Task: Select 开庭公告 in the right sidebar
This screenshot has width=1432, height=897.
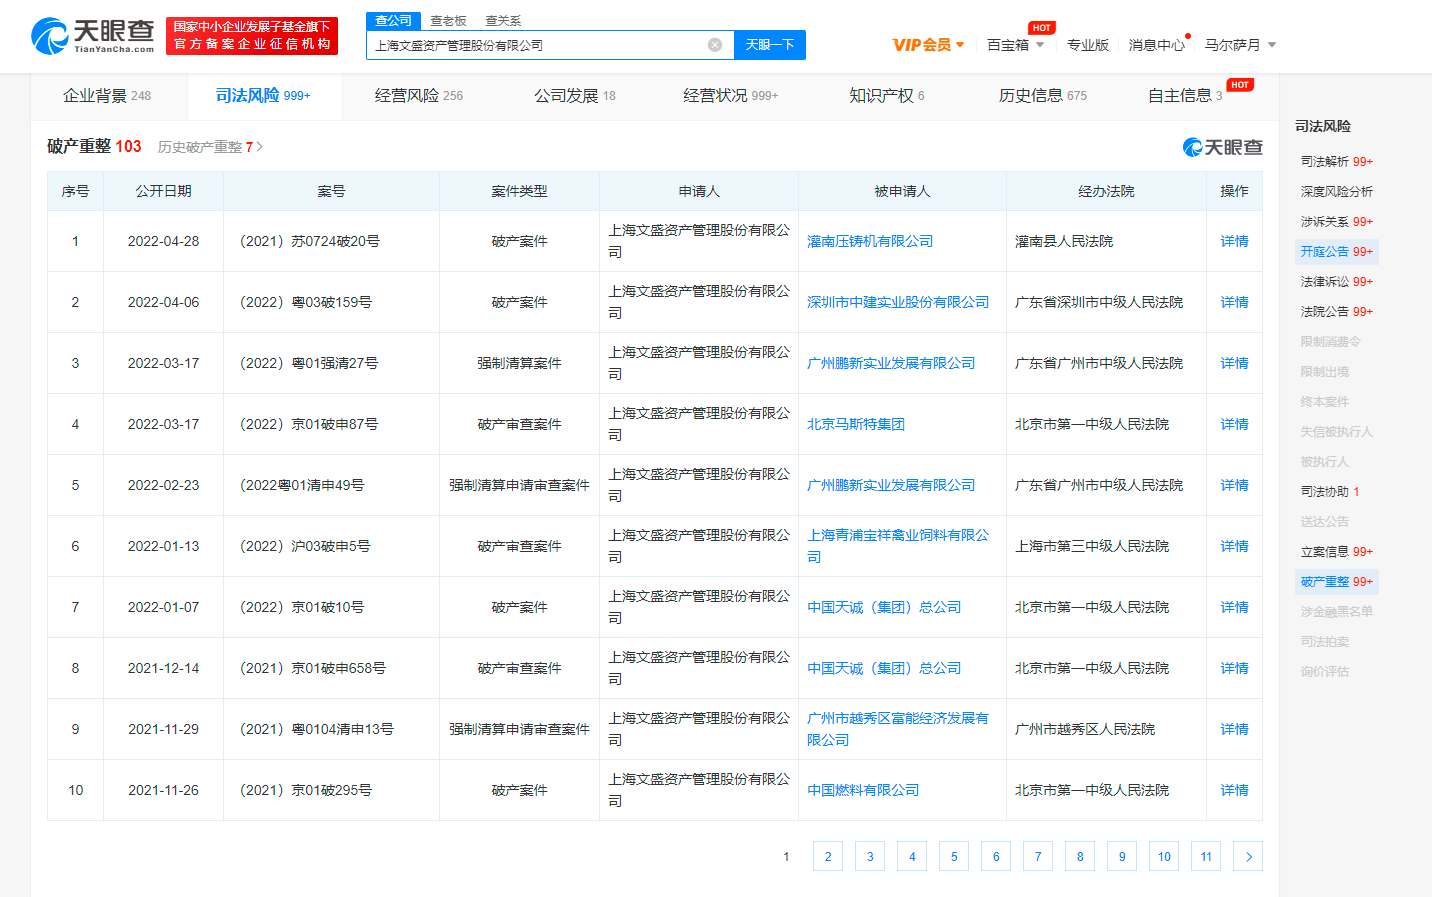Action: (x=1337, y=251)
